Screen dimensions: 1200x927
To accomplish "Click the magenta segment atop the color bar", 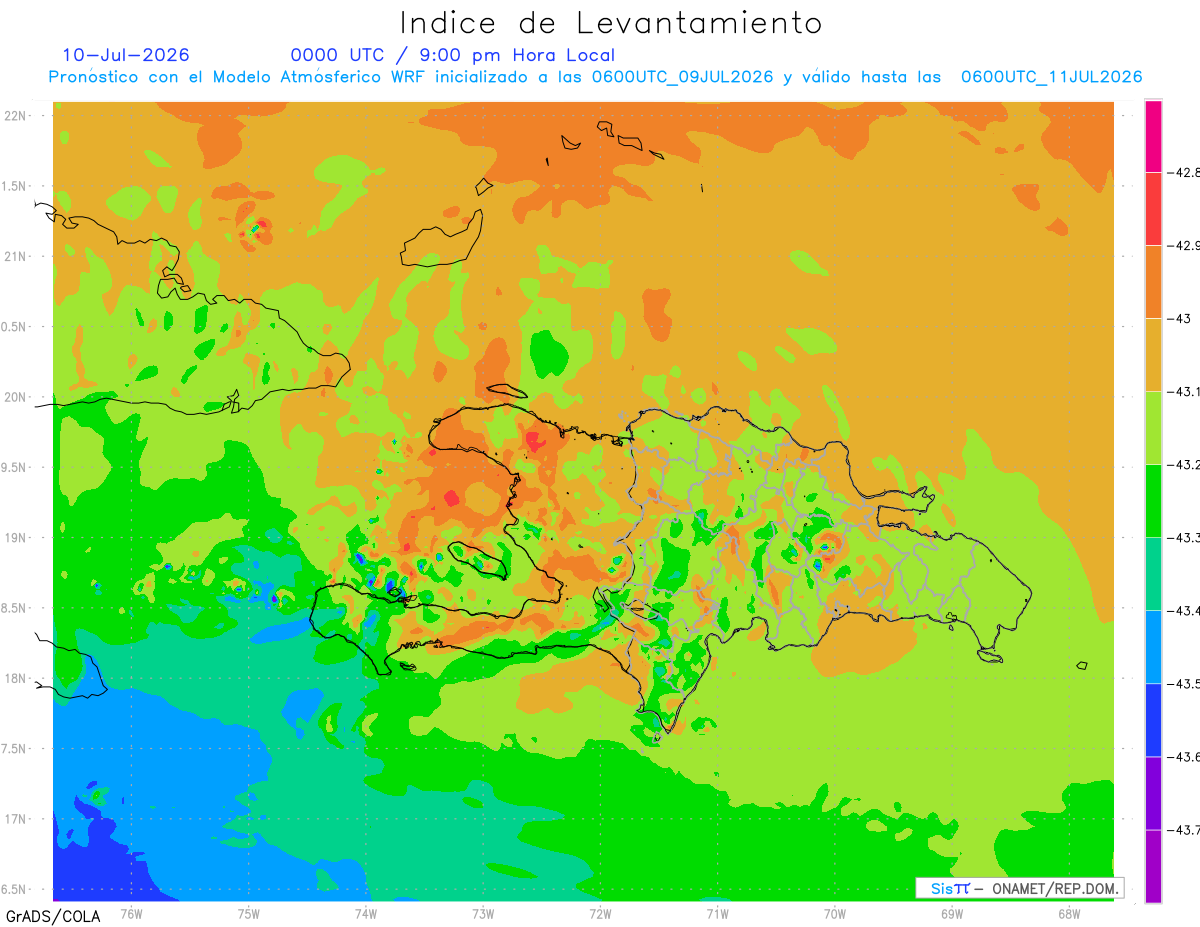I will point(1153,136).
